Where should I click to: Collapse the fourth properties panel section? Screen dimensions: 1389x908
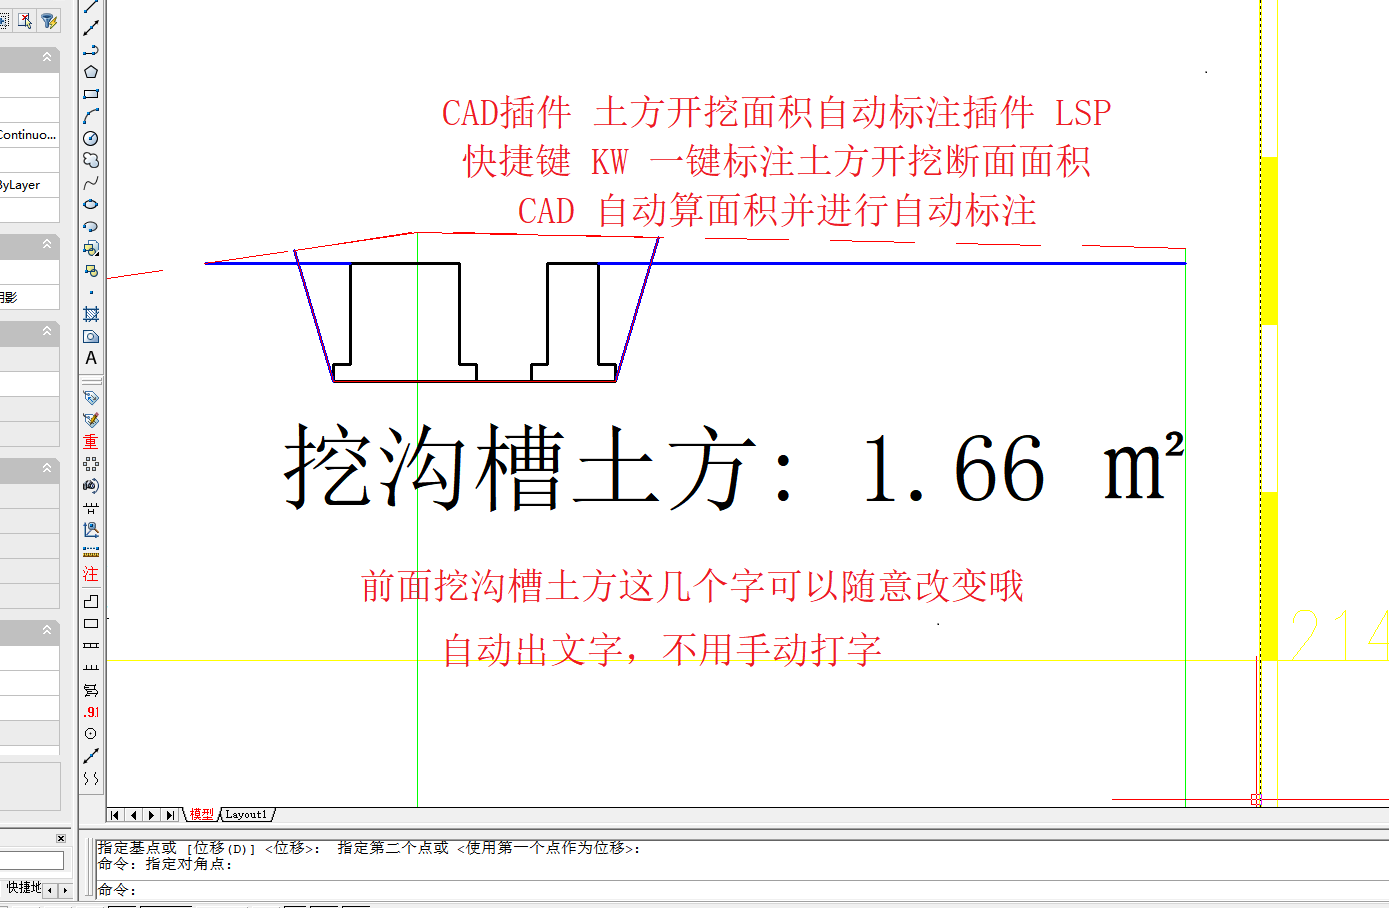(46, 468)
